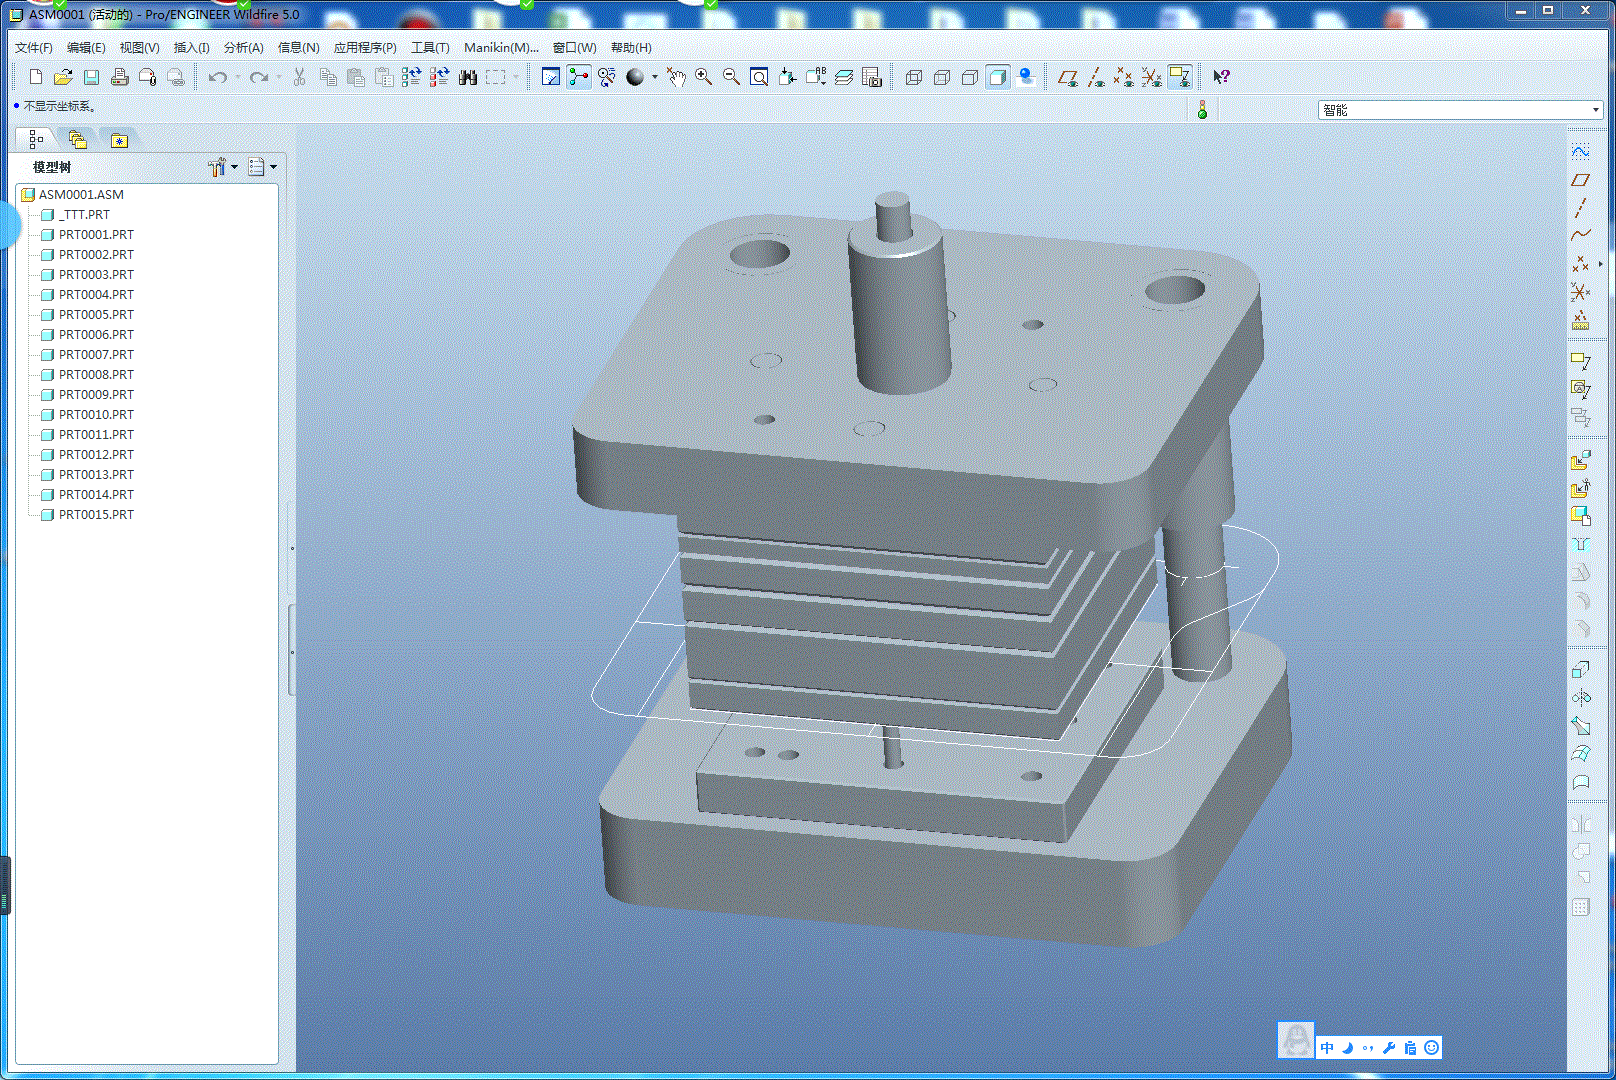Switch display to Wireframe mode
Screen dimensions: 1616x1080
[x=913, y=77]
